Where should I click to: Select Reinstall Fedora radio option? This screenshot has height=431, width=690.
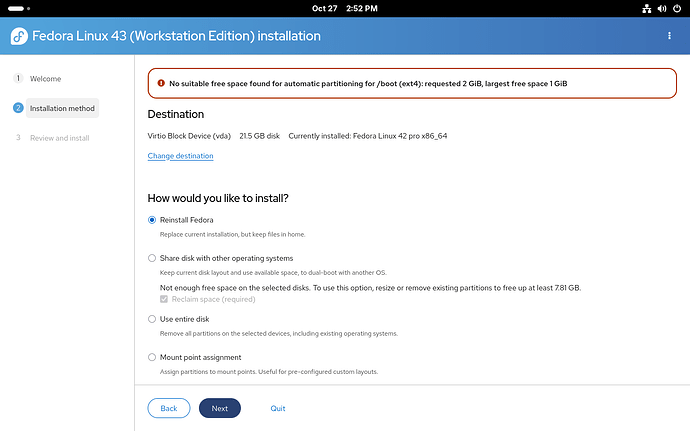(152, 220)
